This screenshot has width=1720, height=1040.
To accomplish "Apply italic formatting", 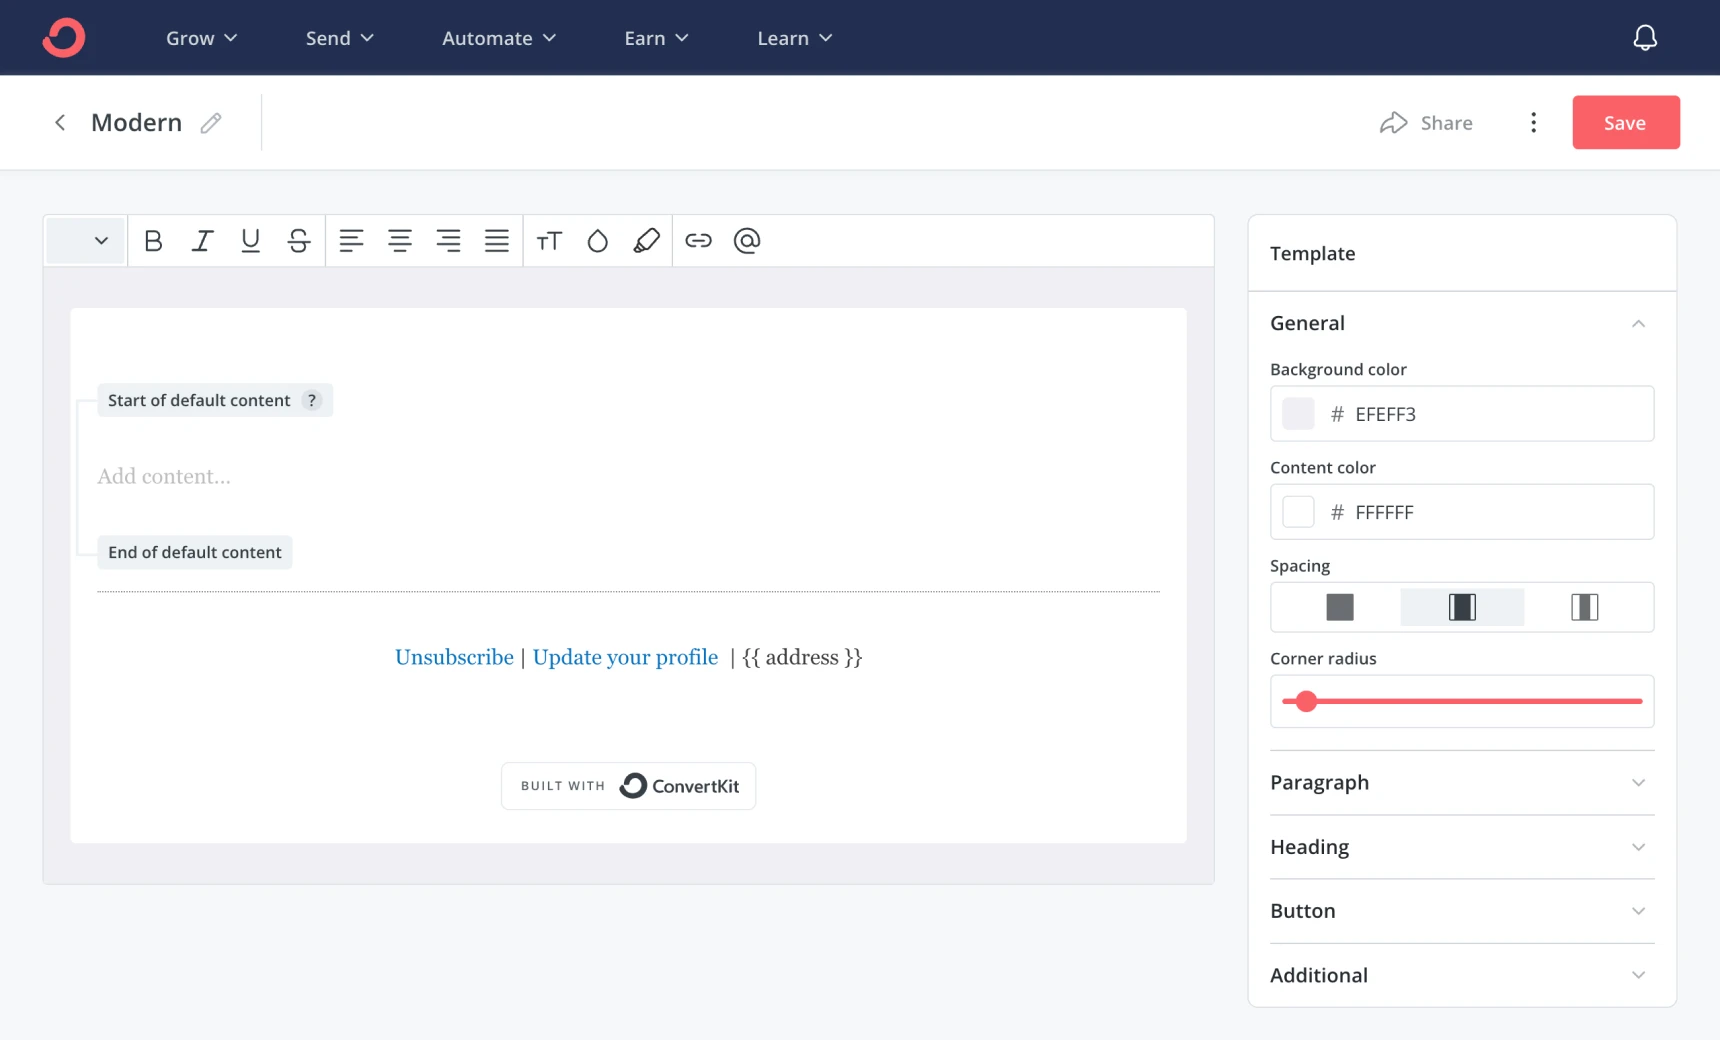I will pyautogui.click(x=202, y=241).
